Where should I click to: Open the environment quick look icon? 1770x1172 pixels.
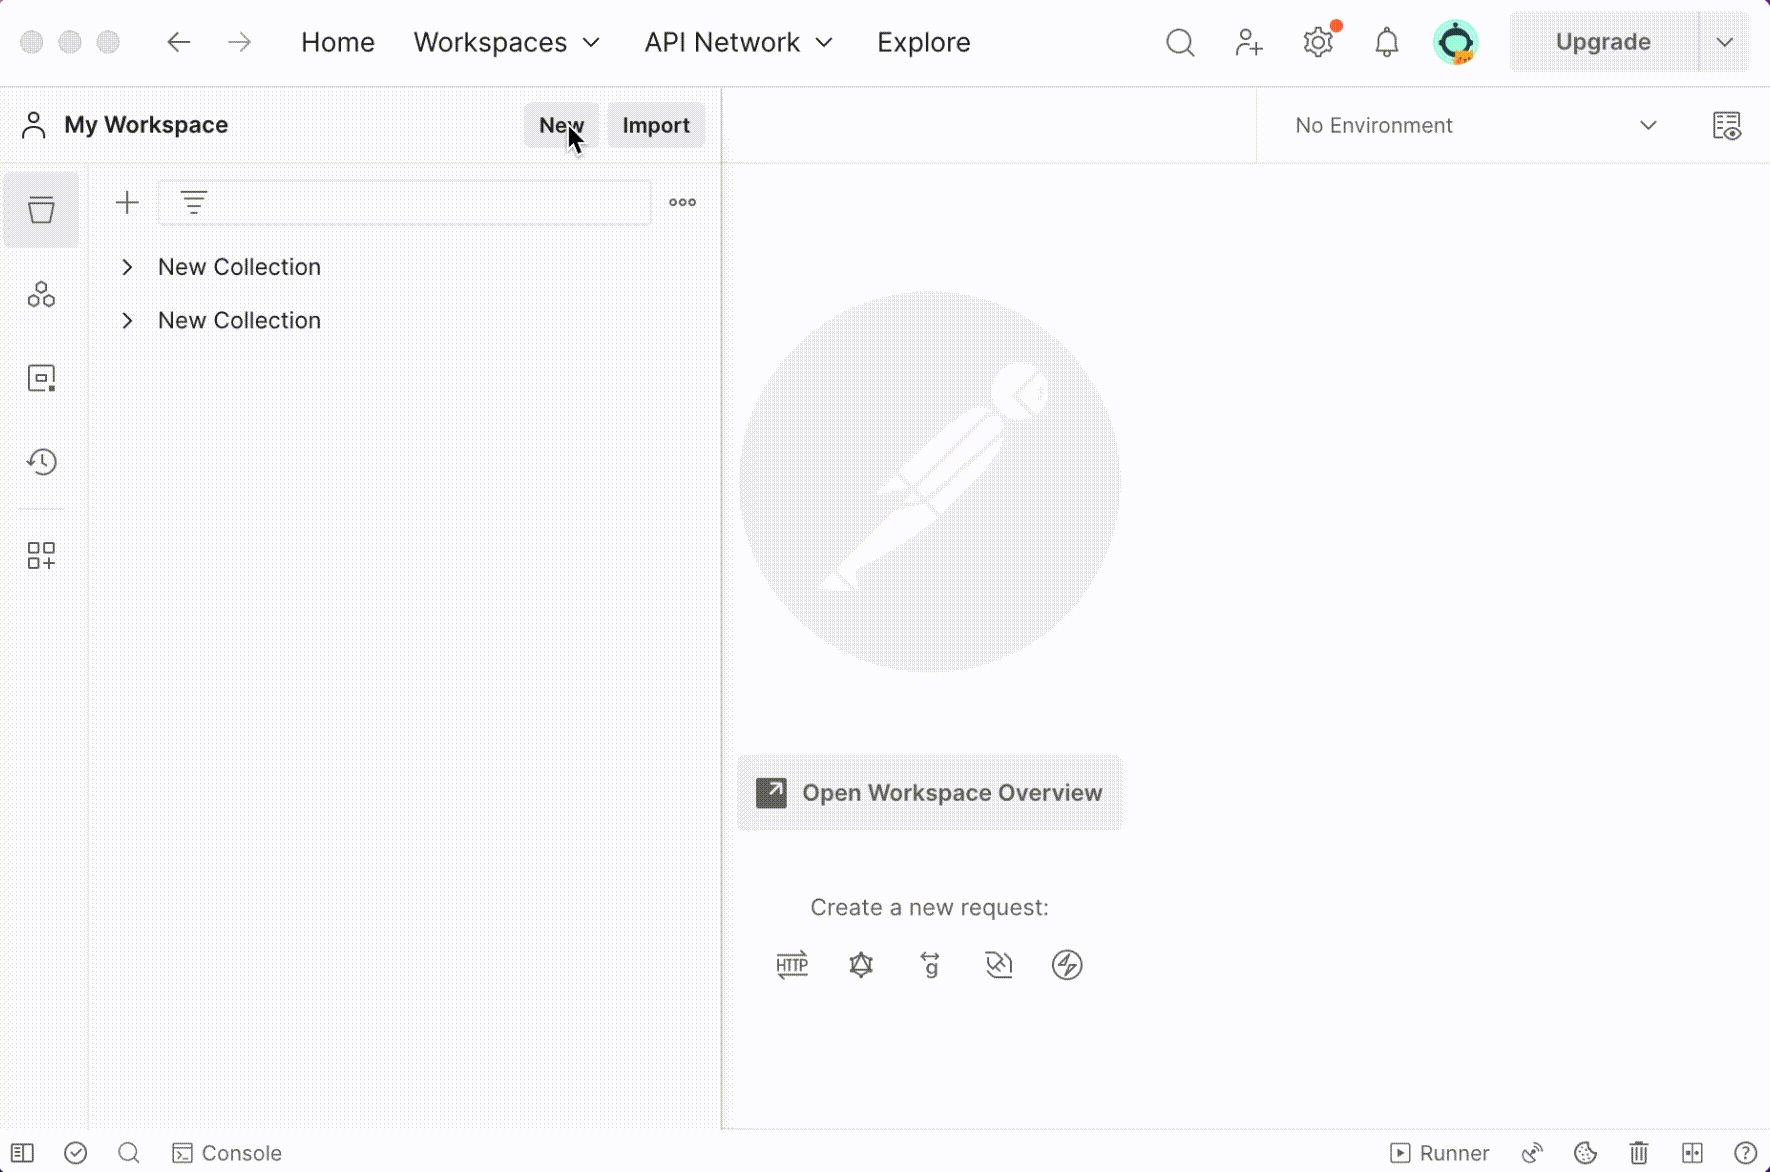(1727, 125)
